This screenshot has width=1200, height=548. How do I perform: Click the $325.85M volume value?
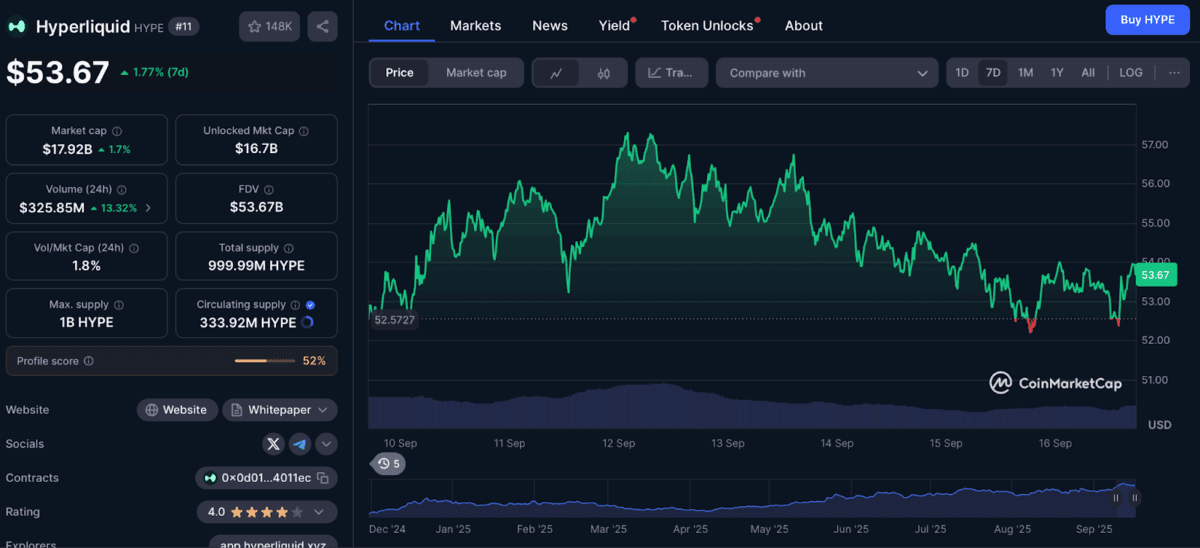point(52,208)
